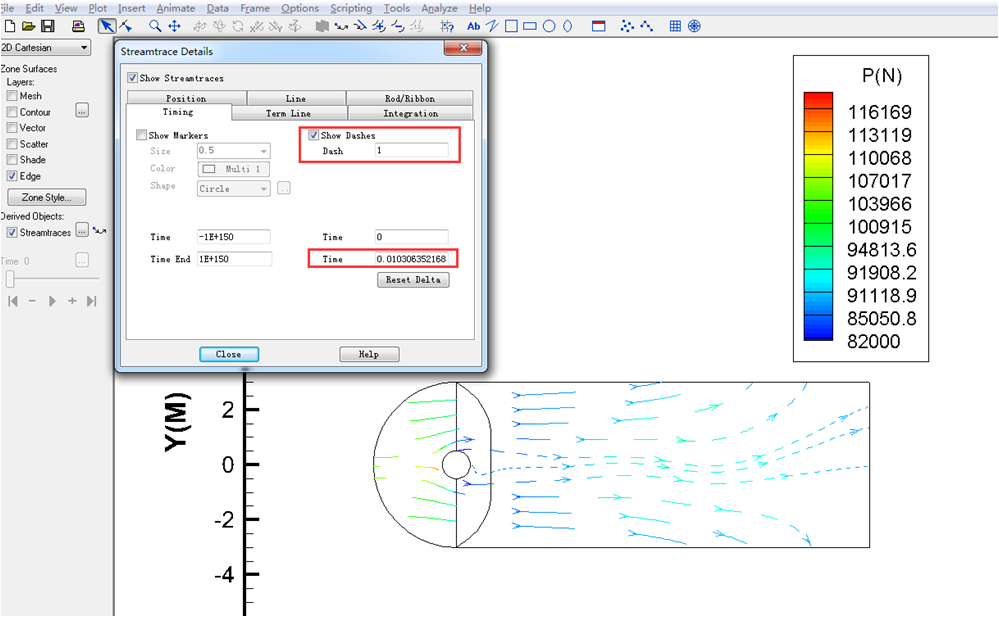Open Streamtraces details ellipsis button

coord(82,230)
